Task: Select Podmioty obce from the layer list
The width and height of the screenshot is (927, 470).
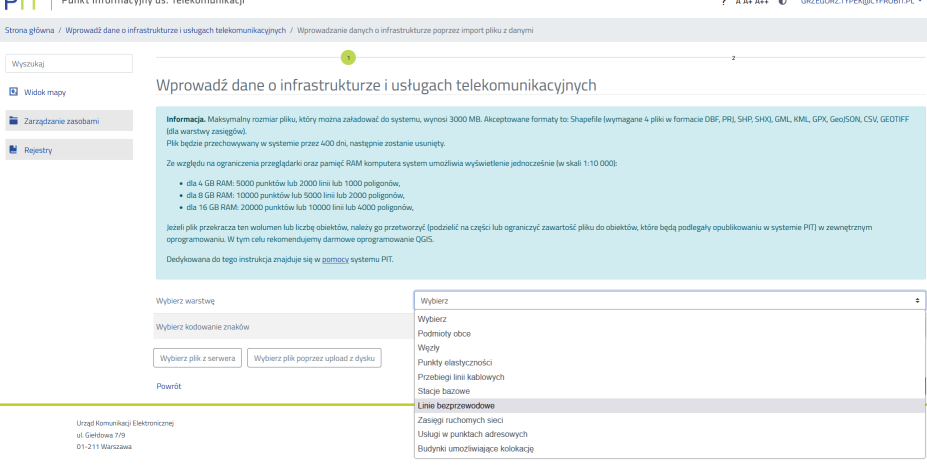Action: [670, 333]
